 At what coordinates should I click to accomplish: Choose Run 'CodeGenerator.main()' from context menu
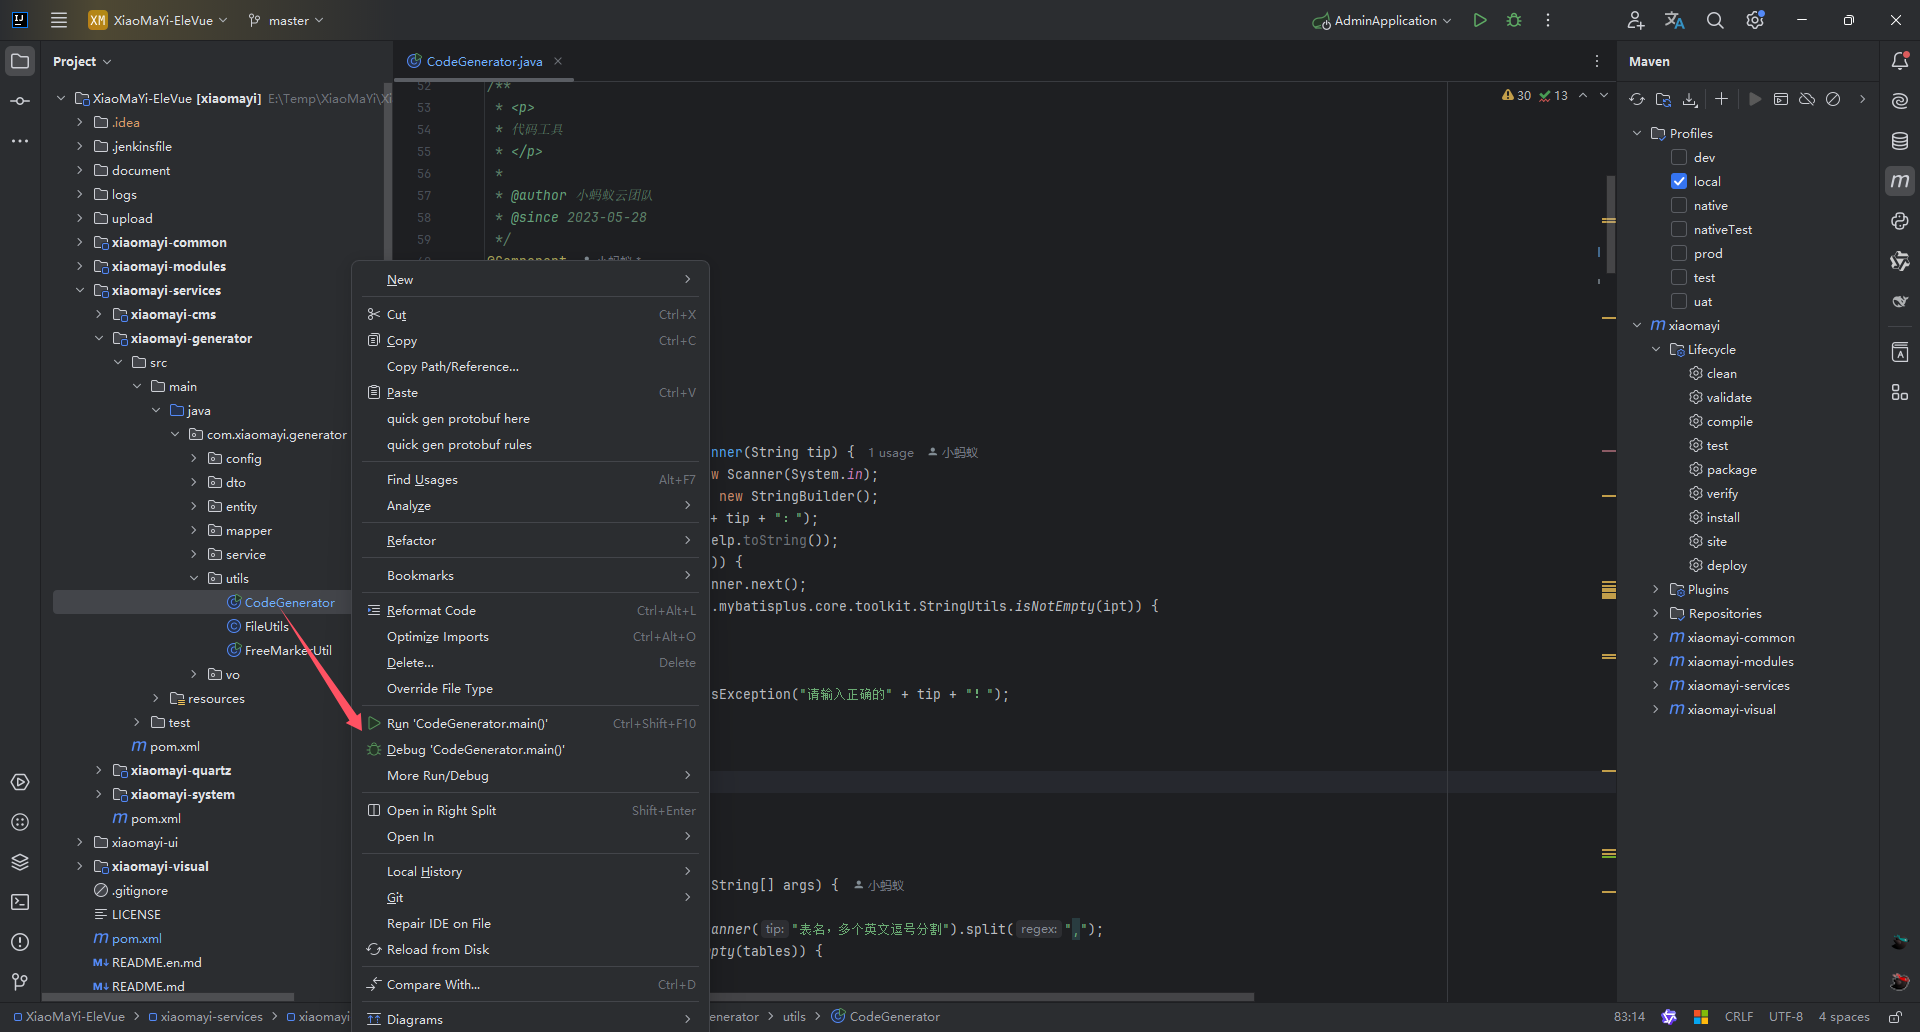(x=467, y=723)
